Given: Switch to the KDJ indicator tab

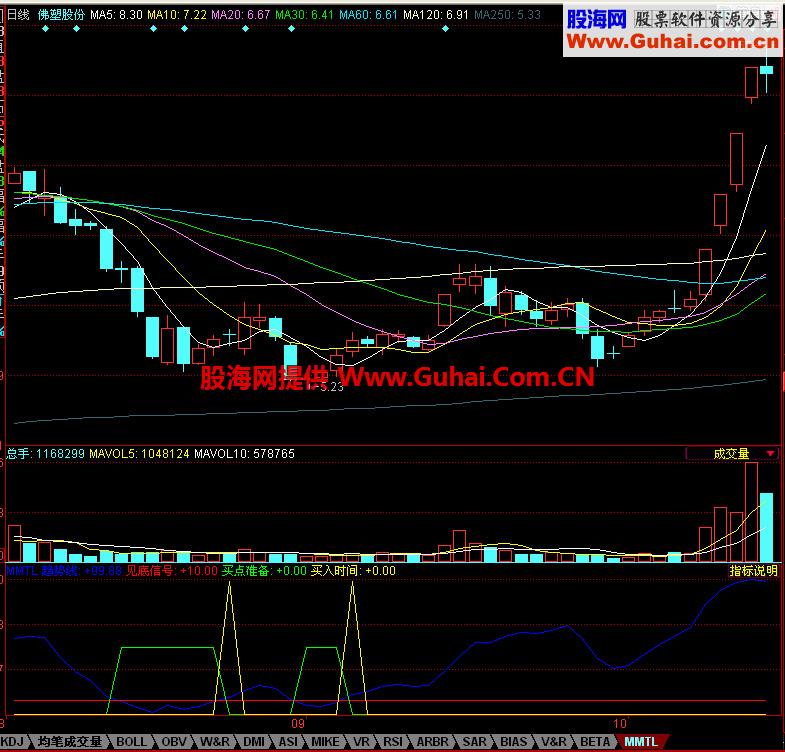Looking at the screenshot, I should click(x=12, y=741).
